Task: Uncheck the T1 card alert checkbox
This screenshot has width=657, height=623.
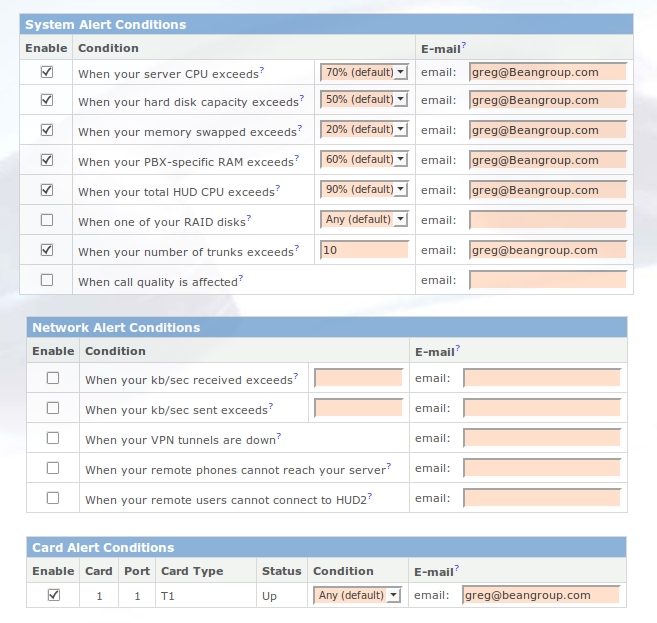Action: click(x=54, y=595)
